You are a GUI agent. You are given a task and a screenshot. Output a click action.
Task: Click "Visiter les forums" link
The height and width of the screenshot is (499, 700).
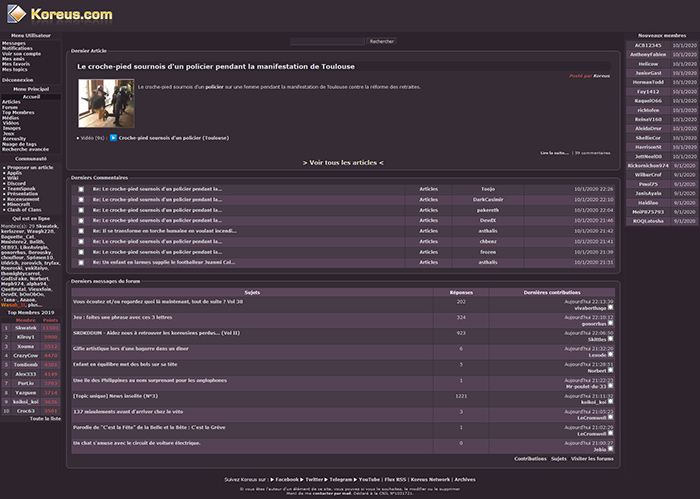point(592,458)
